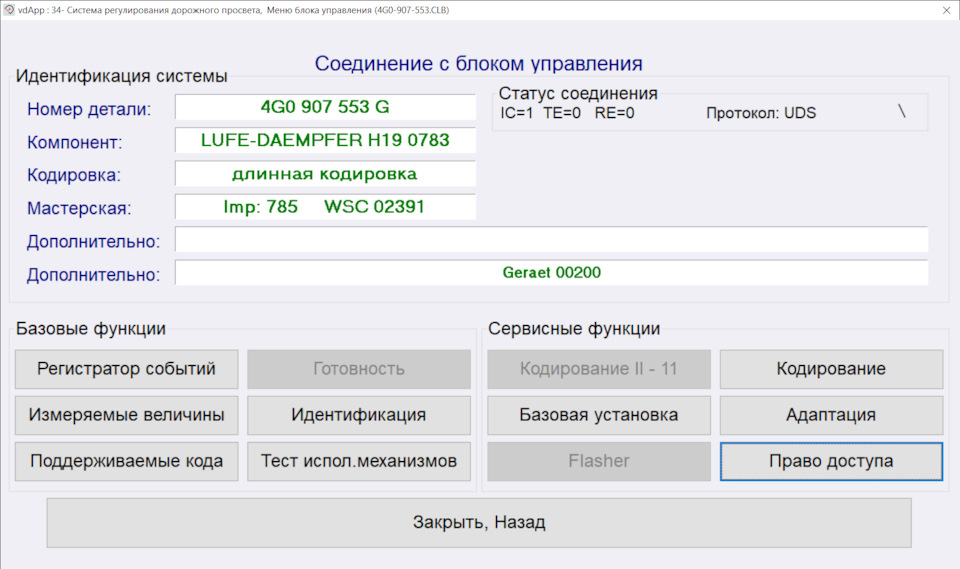Screen dimensions: 960x569
Task: Click the Право доступа button
Action: pyautogui.click(x=831, y=462)
